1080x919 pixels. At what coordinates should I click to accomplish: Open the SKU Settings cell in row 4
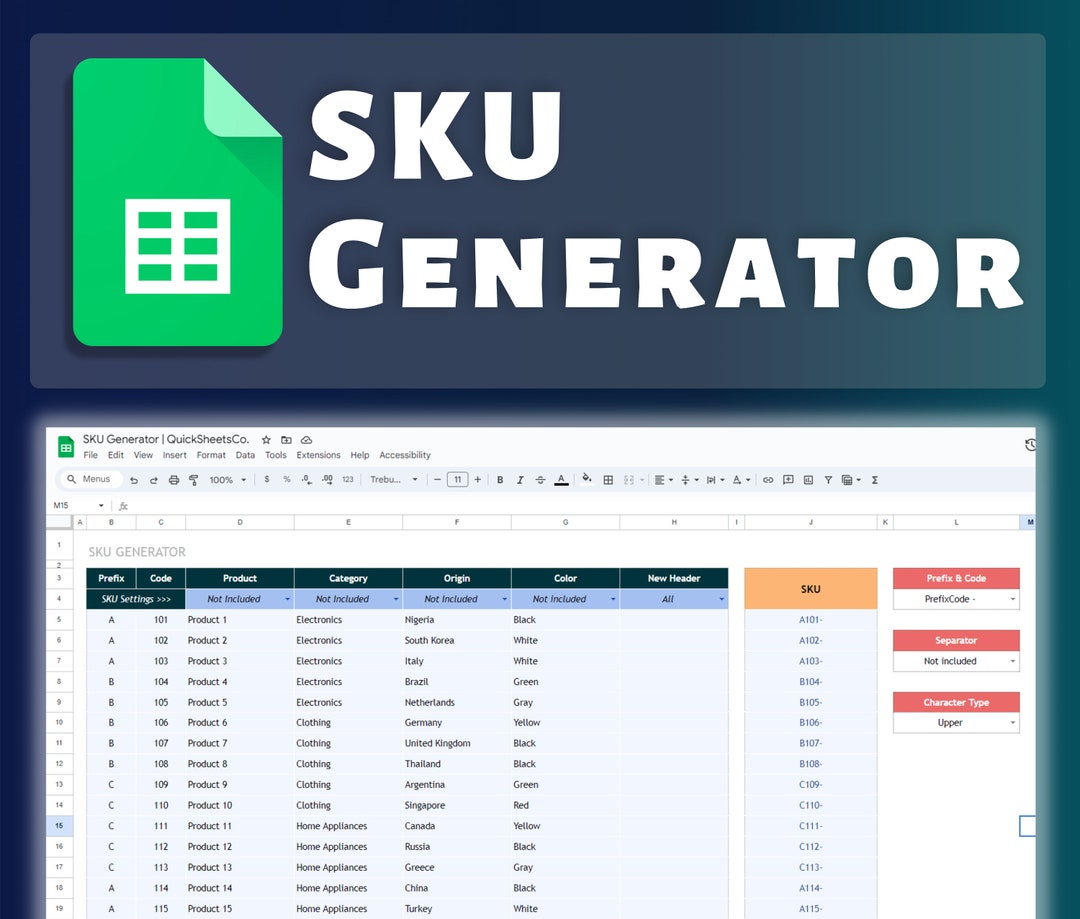pos(133,598)
